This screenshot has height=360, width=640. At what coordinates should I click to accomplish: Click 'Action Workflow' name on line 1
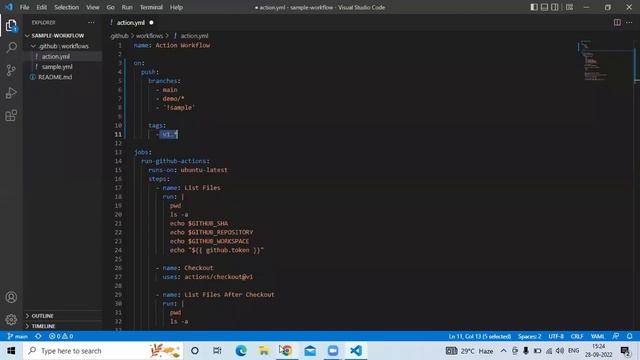click(182, 45)
